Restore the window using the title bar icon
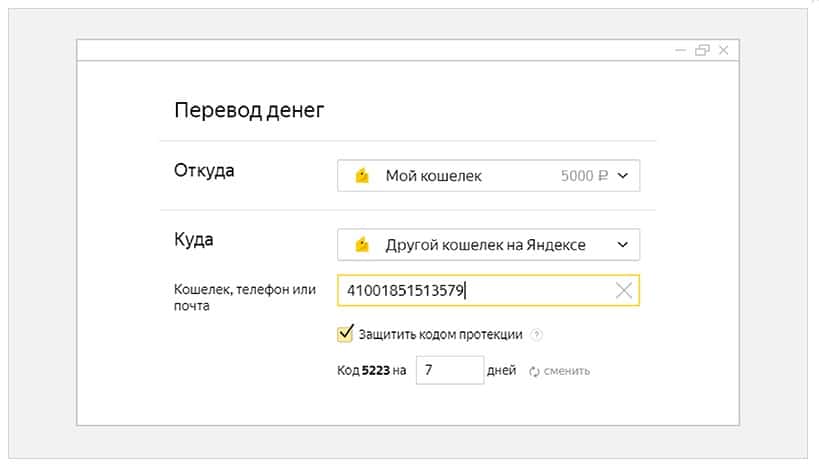This screenshot has width=819, height=471. pos(702,50)
